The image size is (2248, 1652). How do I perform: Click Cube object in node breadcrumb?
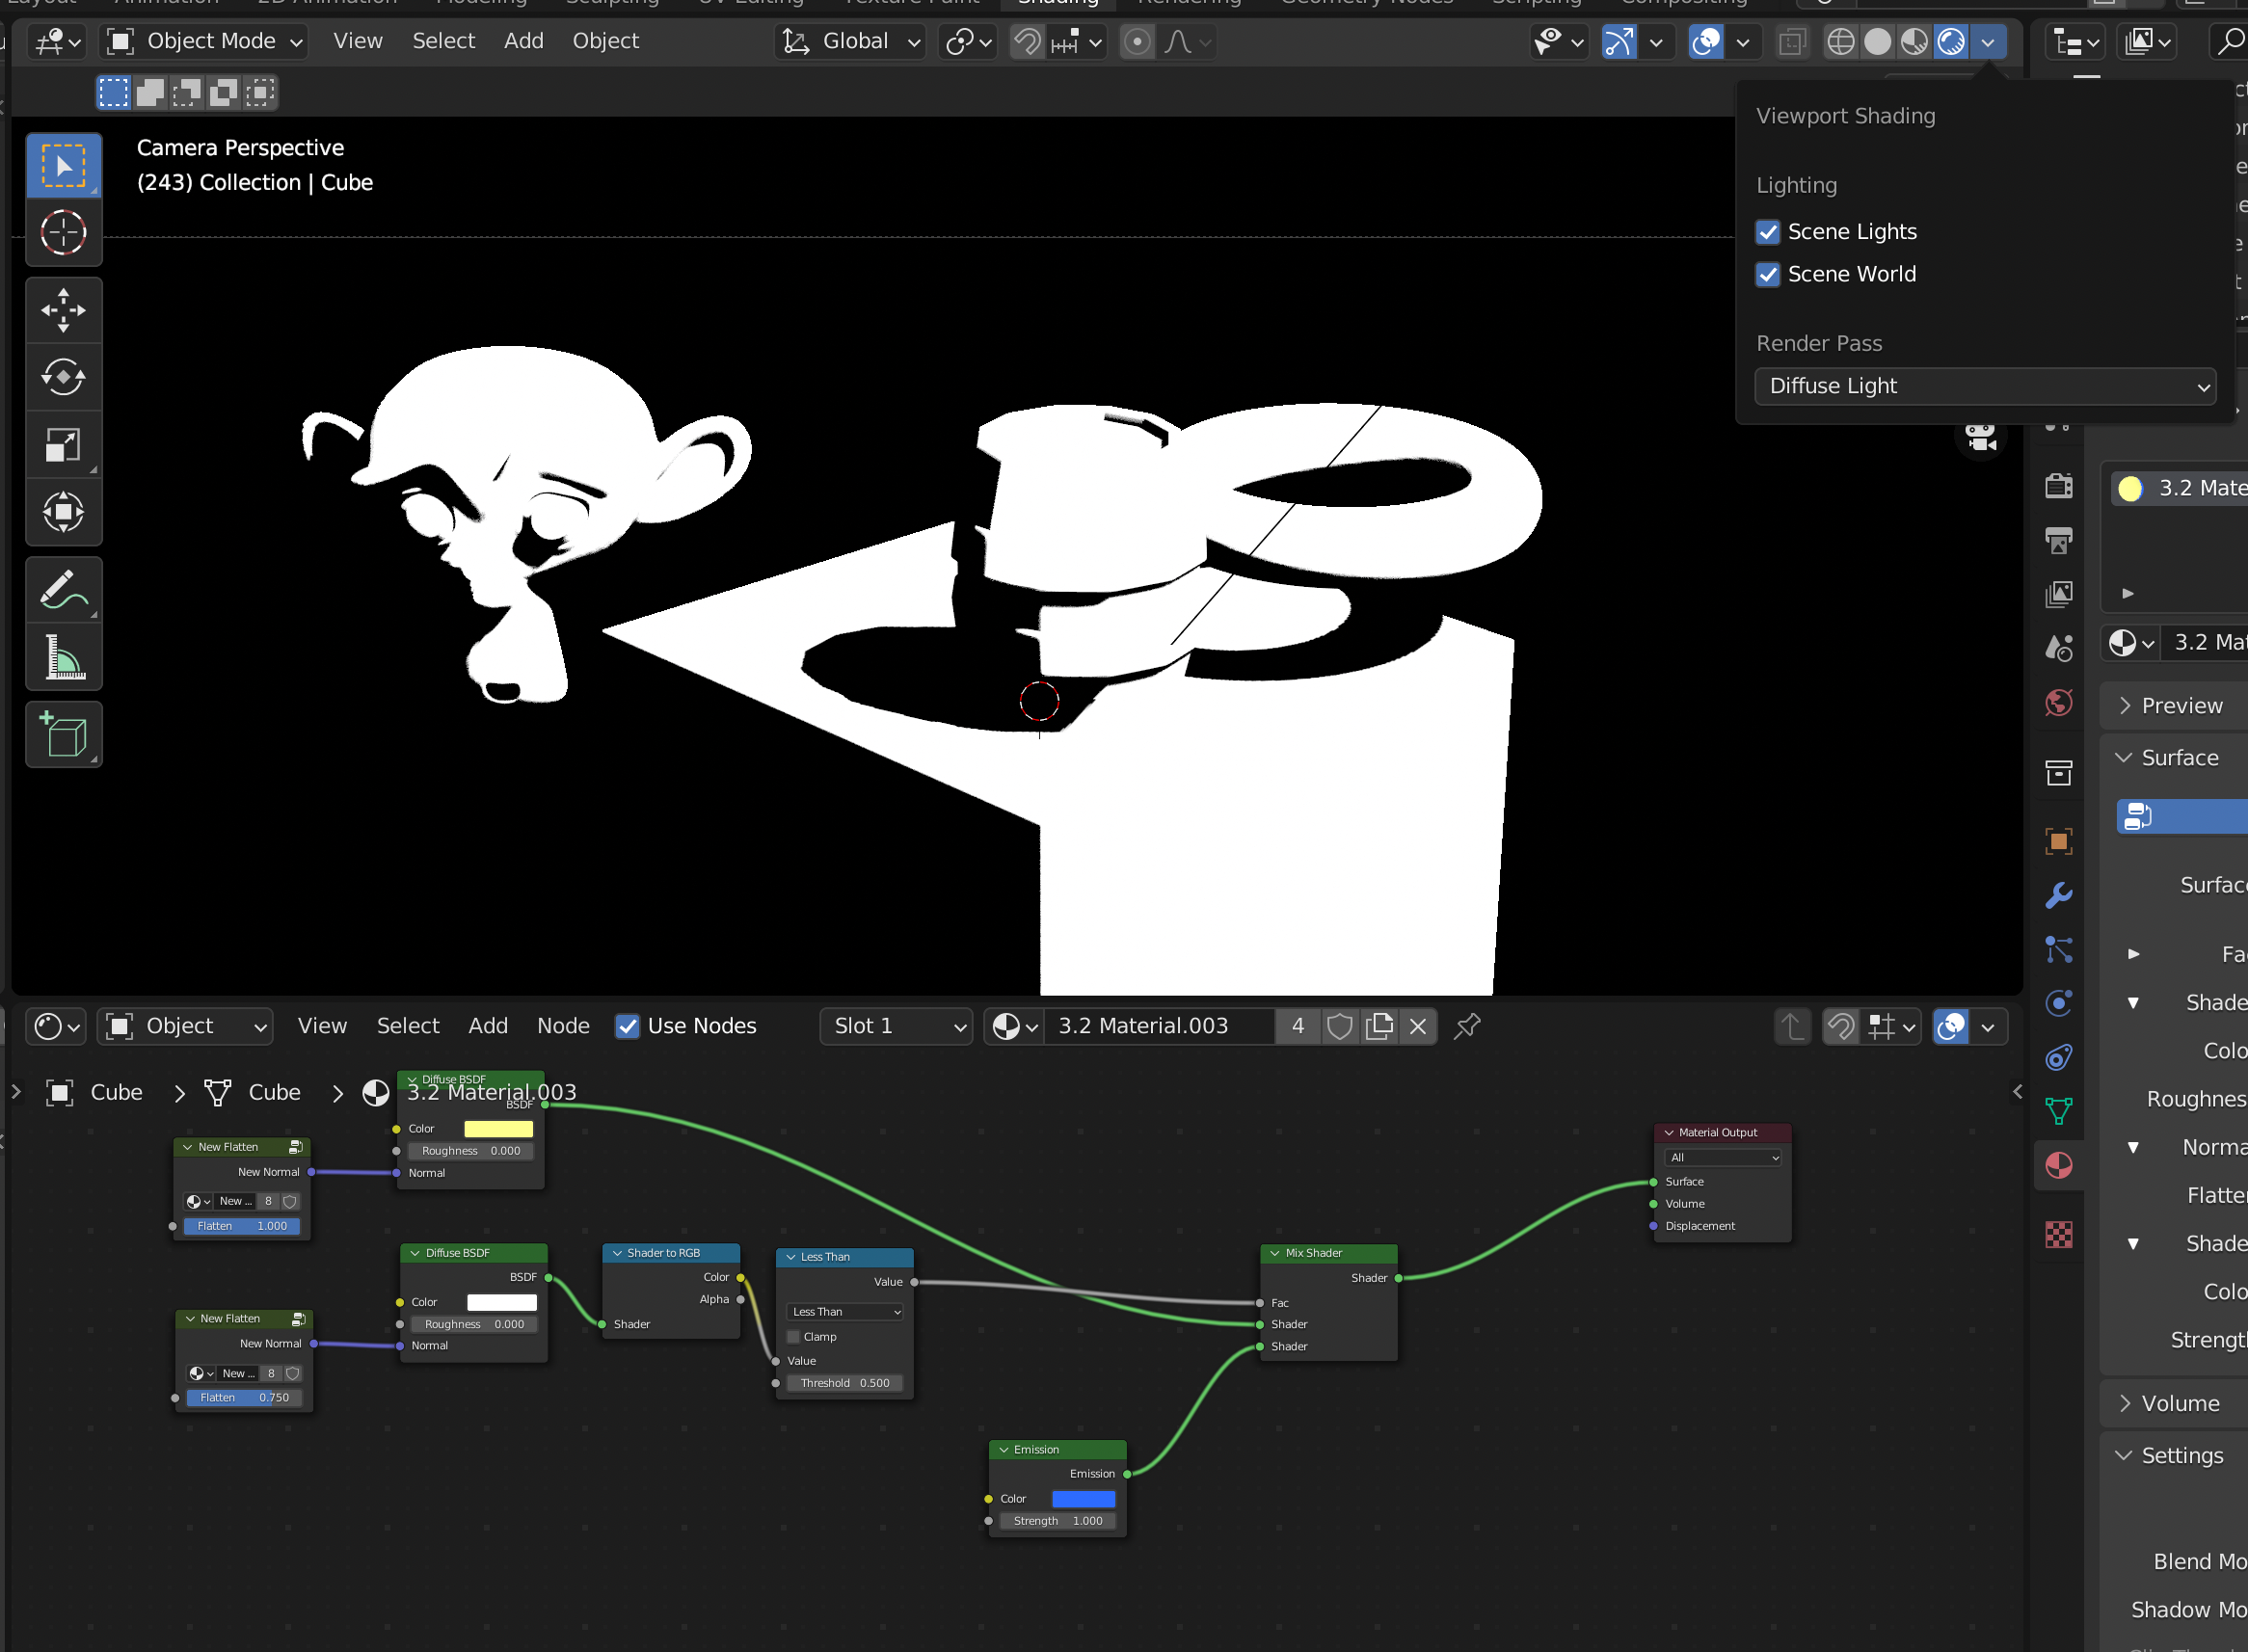point(96,1093)
